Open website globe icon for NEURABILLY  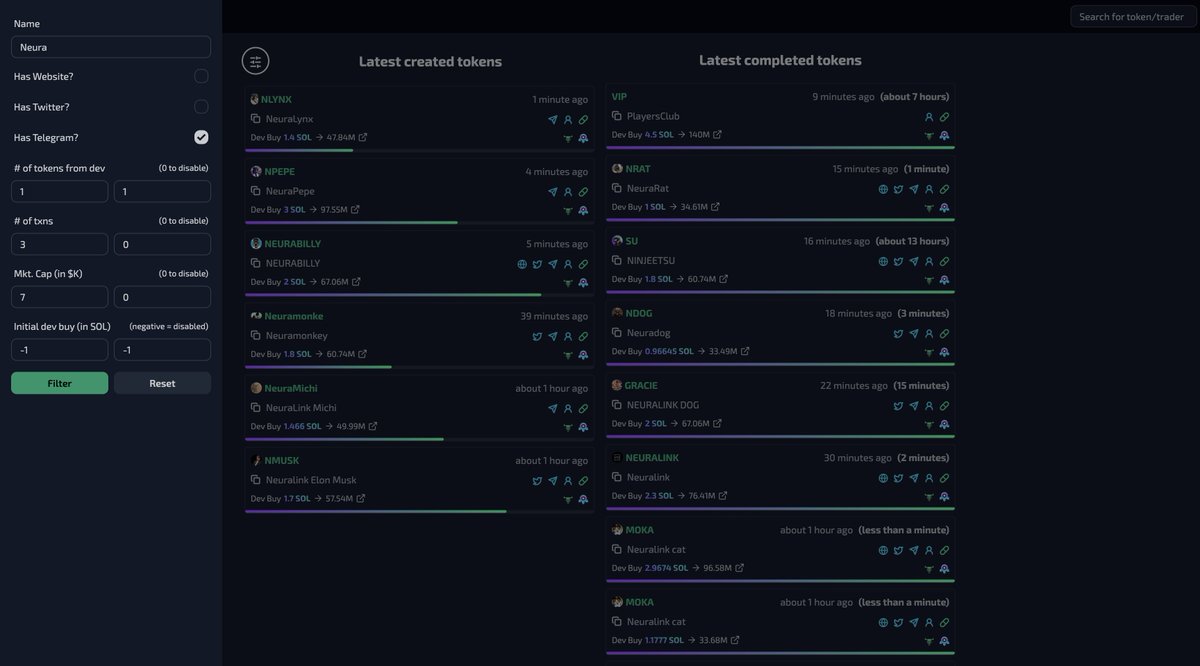coord(522,264)
